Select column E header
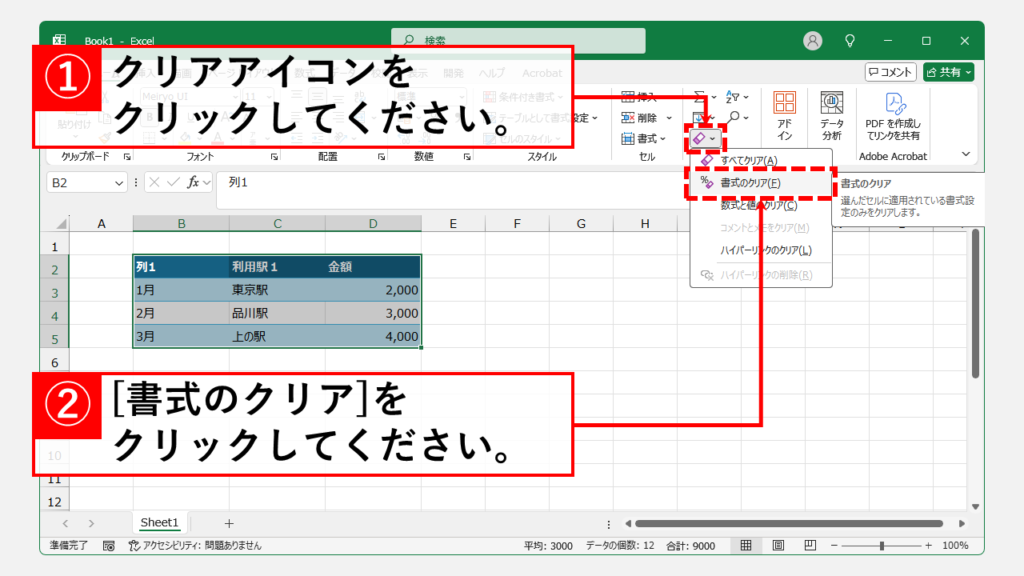The width and height of the screenshot is (1024, 576). click(453, 224)
